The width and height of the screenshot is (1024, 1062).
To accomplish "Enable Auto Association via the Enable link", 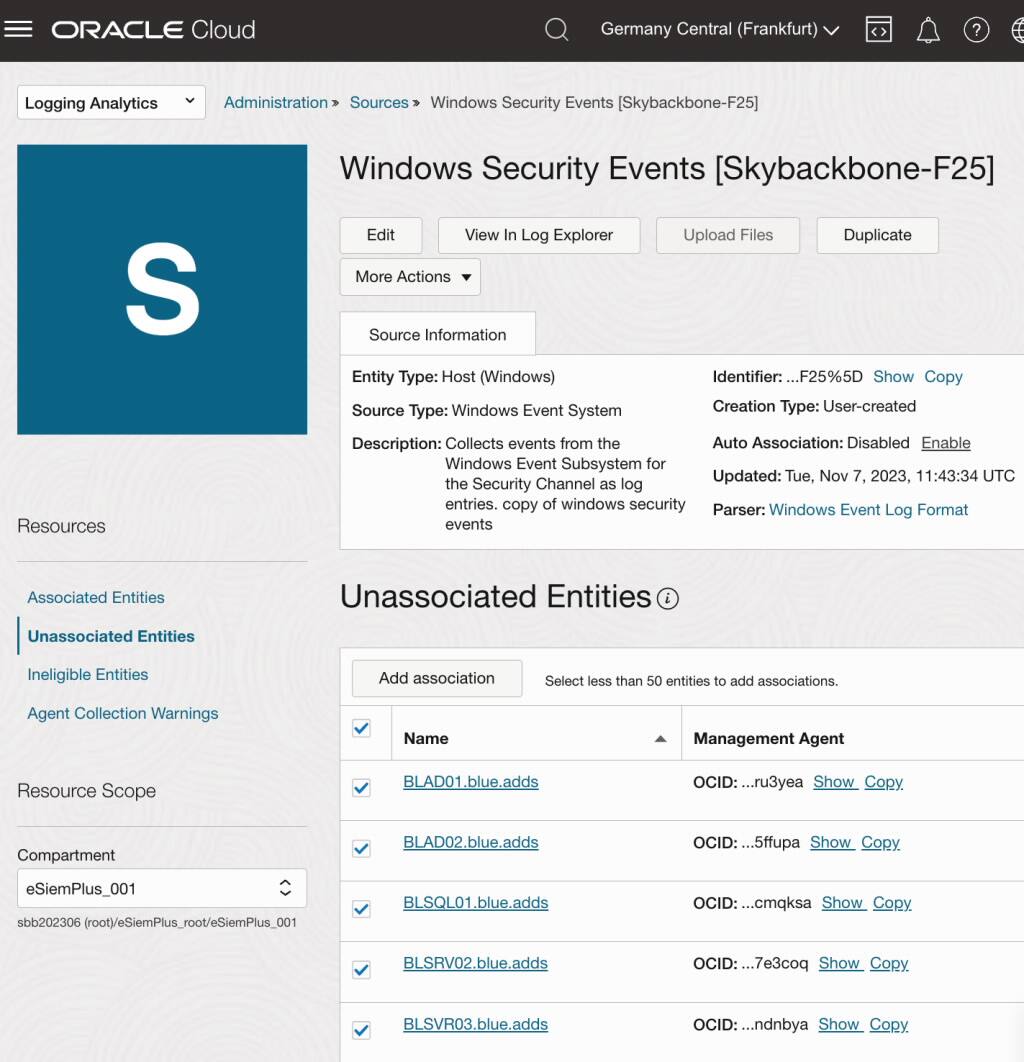I will point(945,443).
